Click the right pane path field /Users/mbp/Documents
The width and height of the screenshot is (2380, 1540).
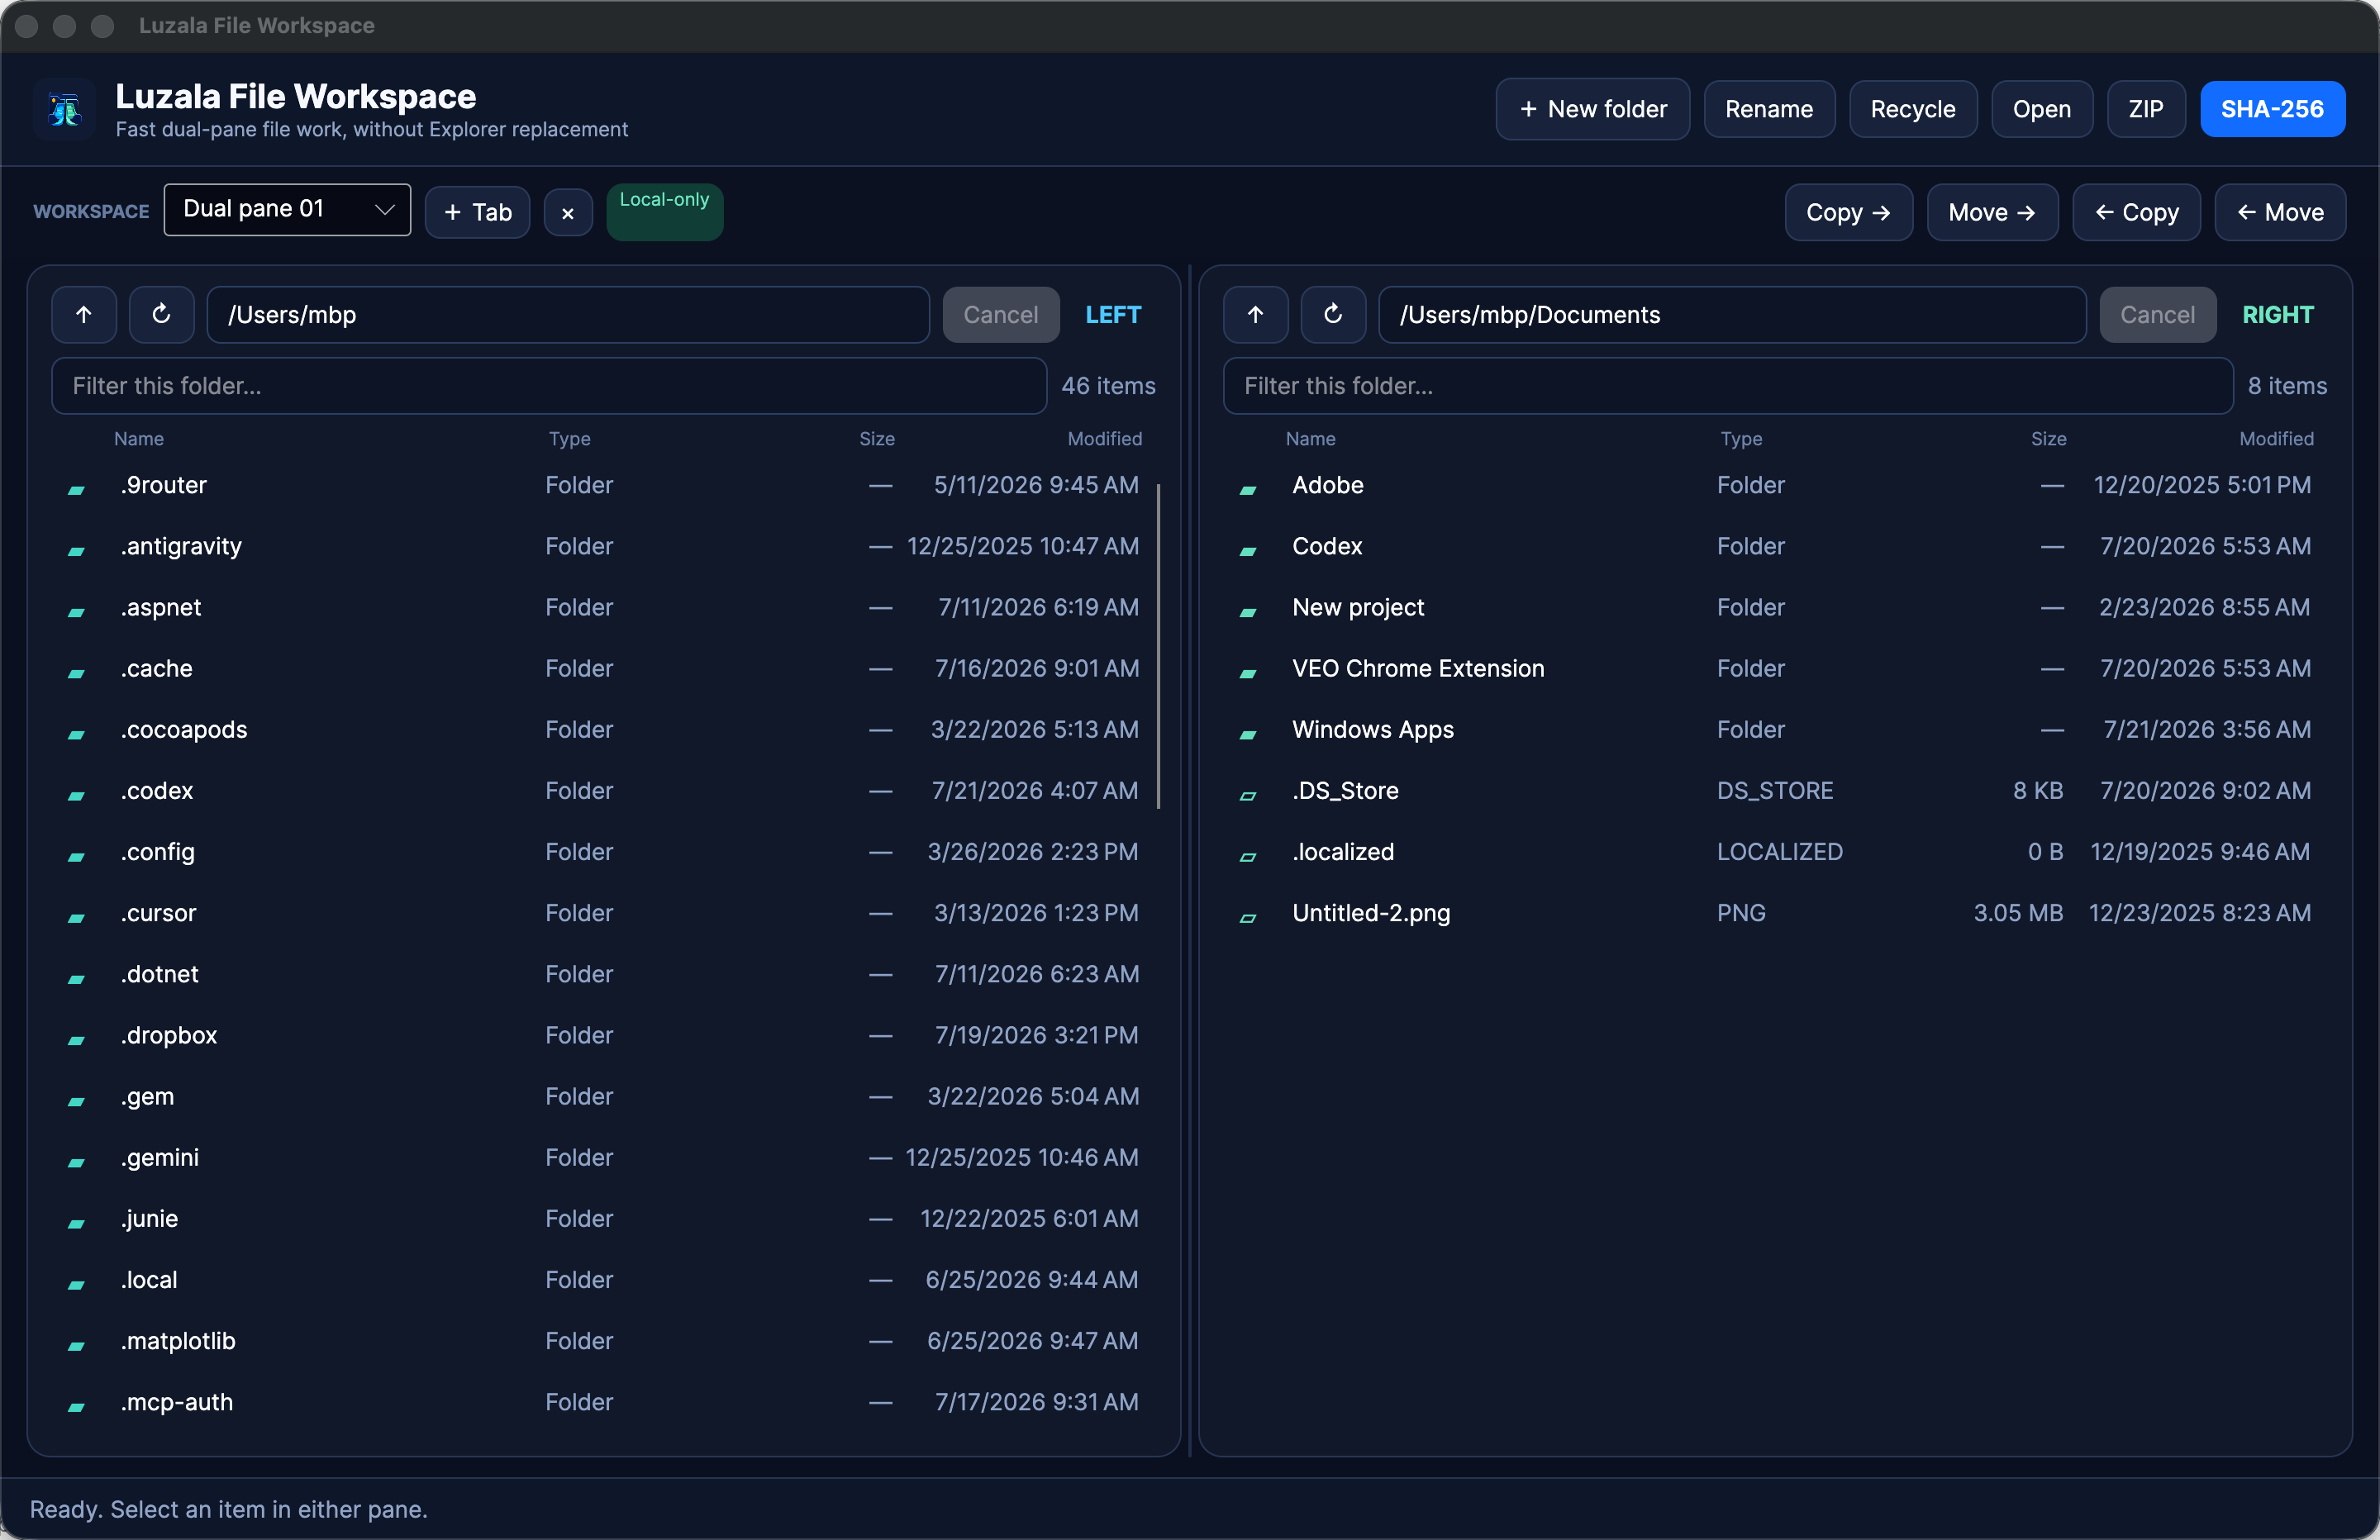coord(1732,315)
